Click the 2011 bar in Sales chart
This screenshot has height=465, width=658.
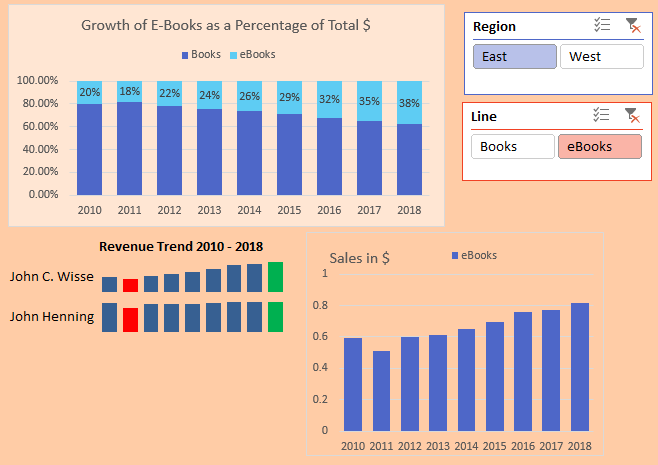[x=381, y=390]
